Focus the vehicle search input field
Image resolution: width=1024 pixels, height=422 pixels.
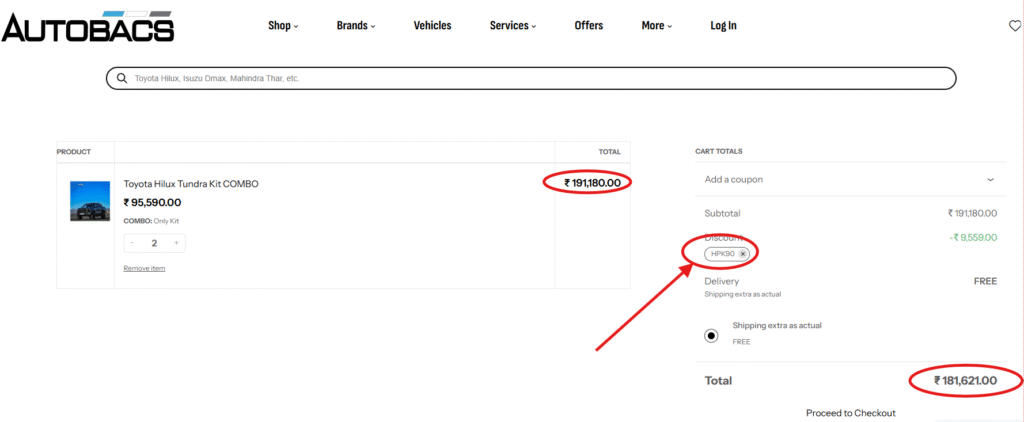coord(530,78)
